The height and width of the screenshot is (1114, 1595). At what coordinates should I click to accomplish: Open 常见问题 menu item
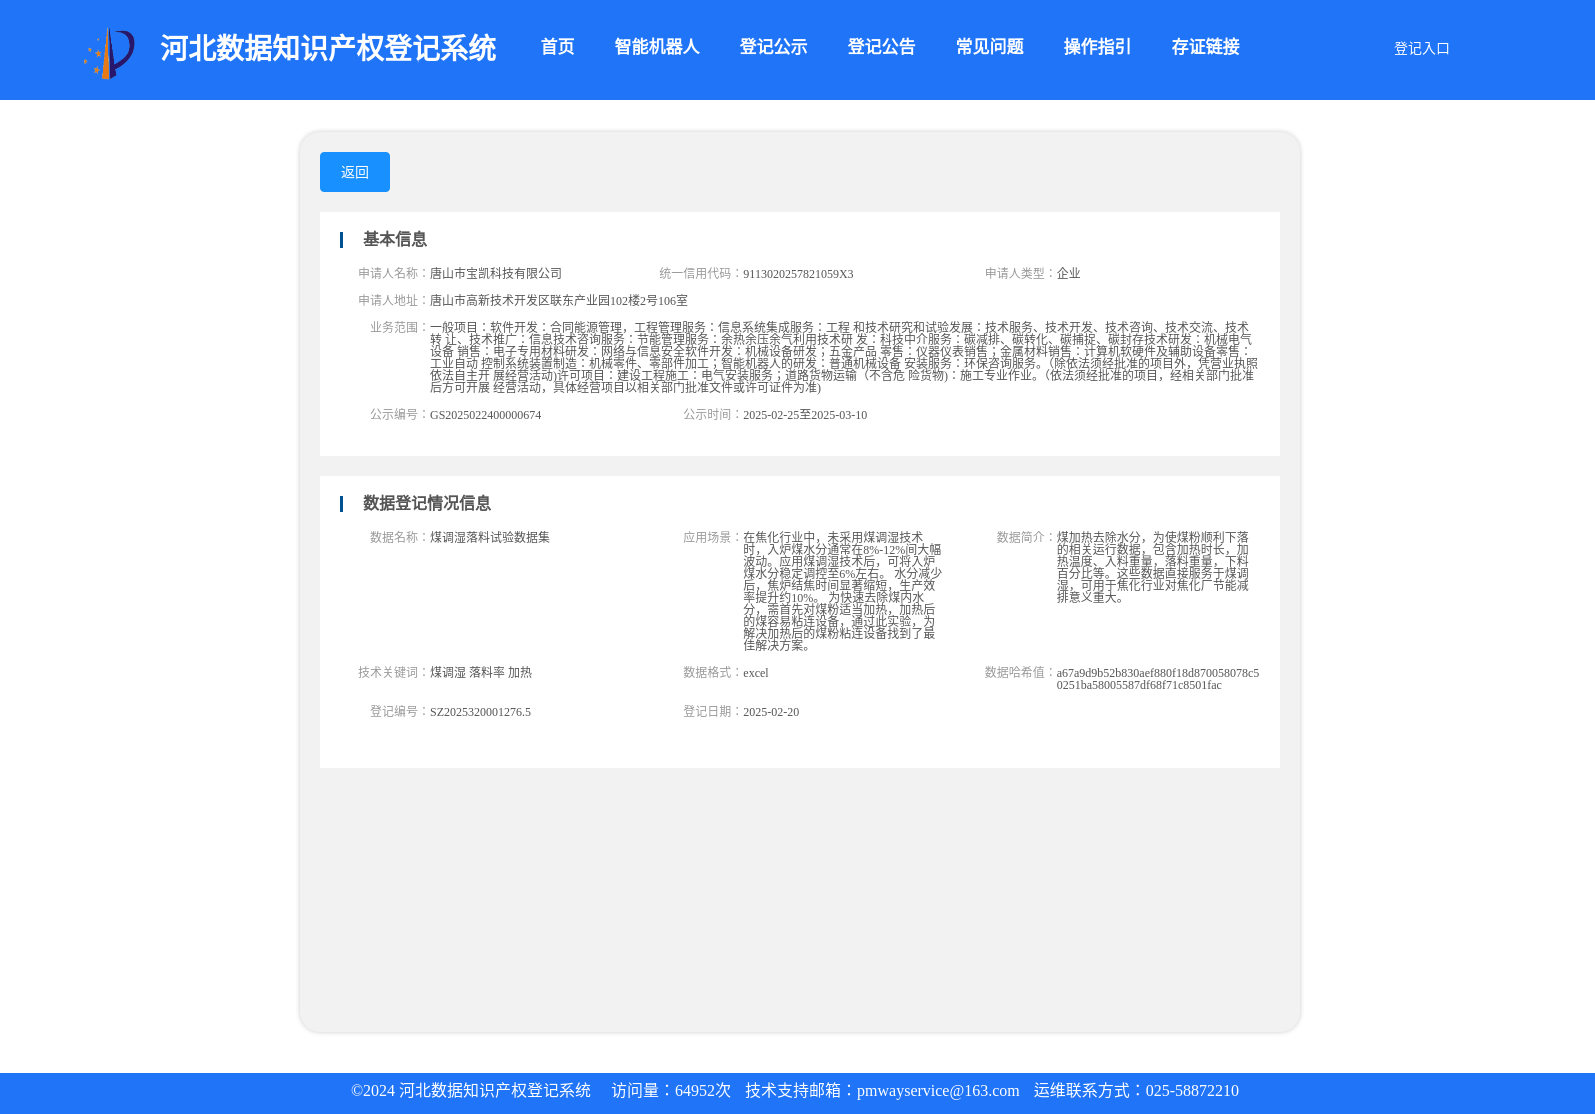coord(989,47)
